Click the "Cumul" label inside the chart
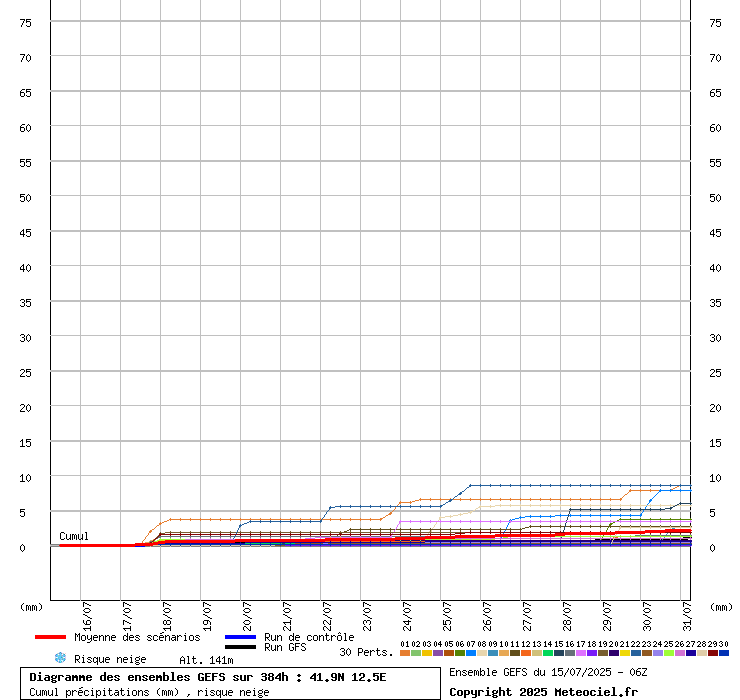The image size is (740, 700). [x=74, y=536]
